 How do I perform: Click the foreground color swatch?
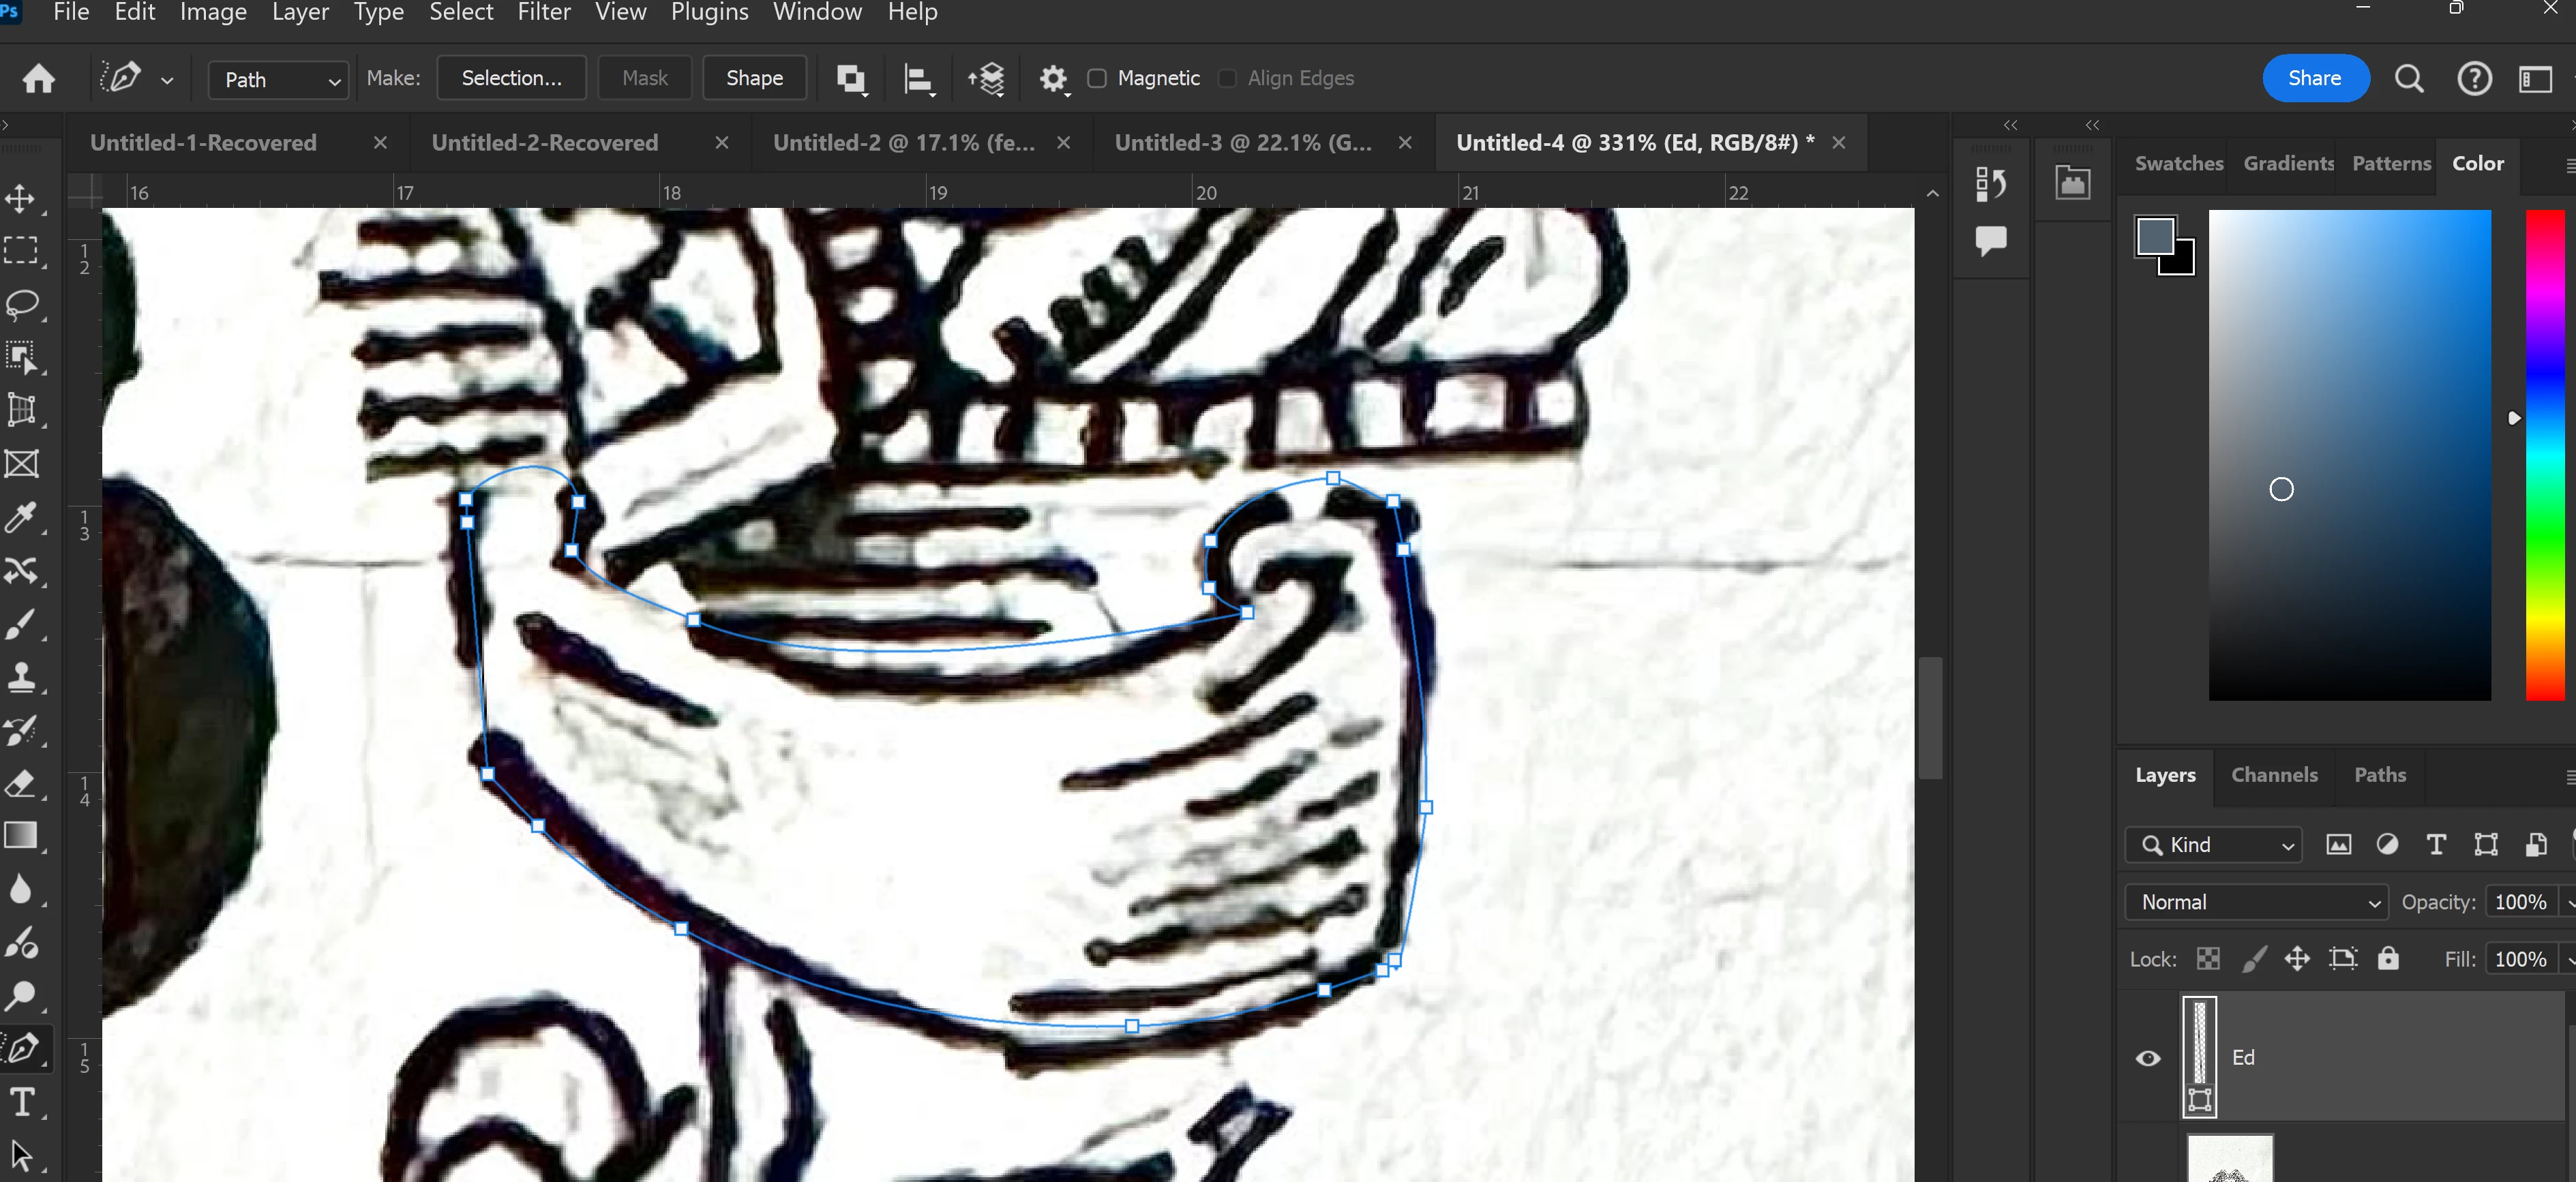pos(2155,237)
